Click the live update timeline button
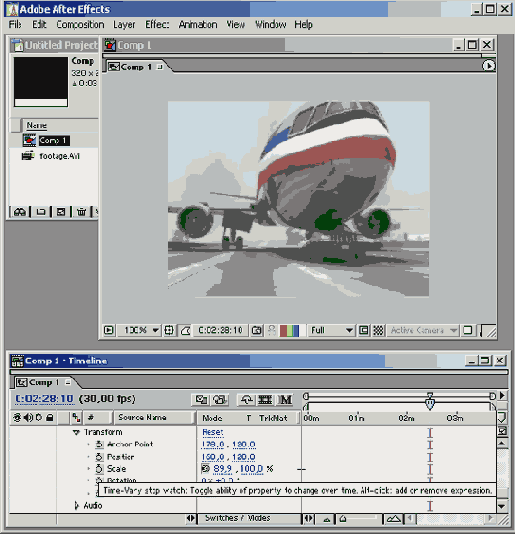The image size is (515, 534). pos(201,399)
